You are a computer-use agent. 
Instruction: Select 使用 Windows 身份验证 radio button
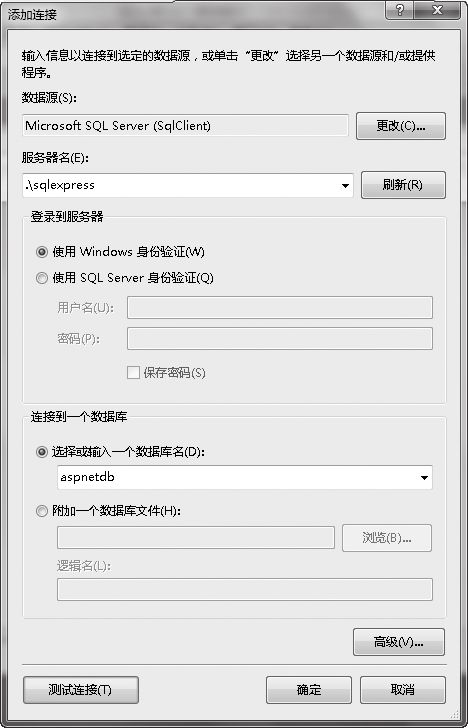pyautogui.click(x=42, y=252)
